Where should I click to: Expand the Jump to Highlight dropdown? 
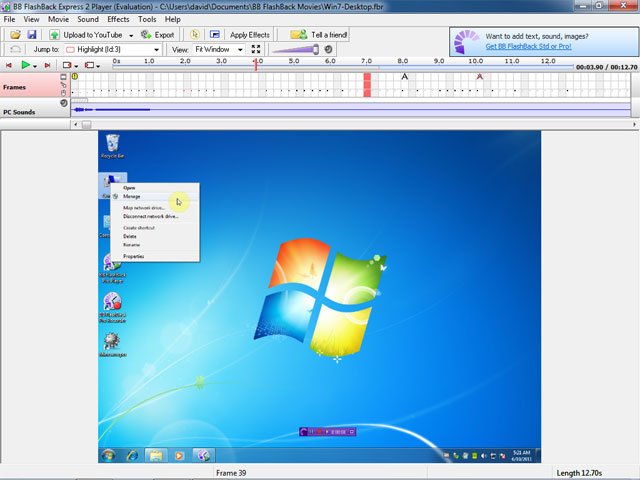pos(156,49)
